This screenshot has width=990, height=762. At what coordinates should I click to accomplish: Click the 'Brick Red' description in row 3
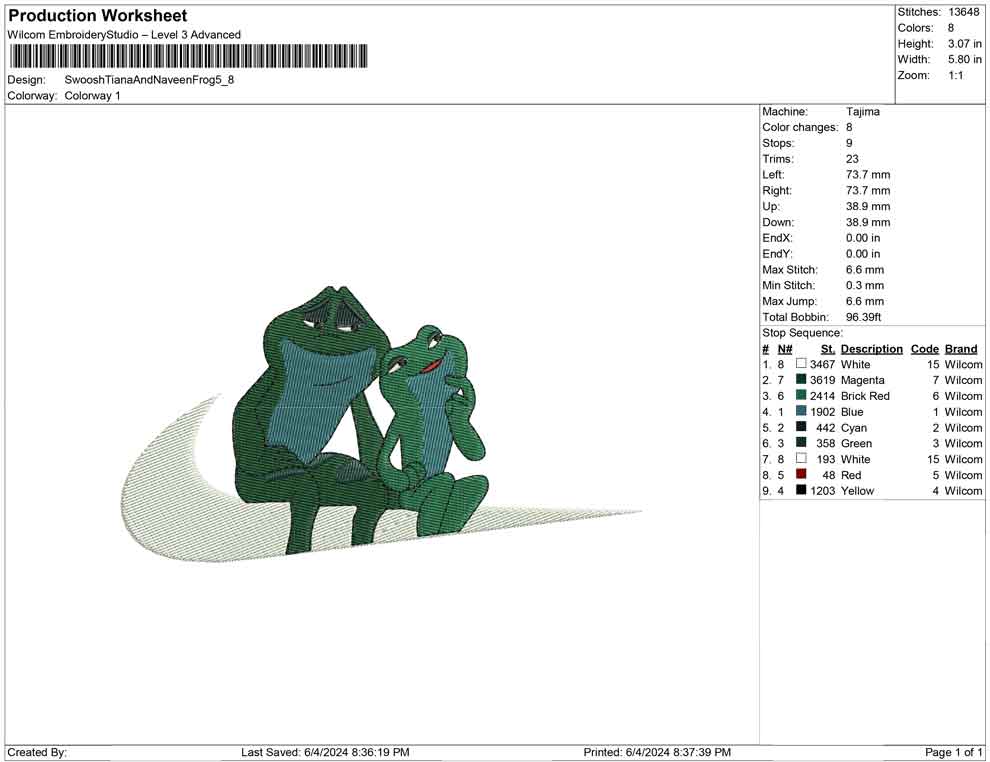[865, 396]
